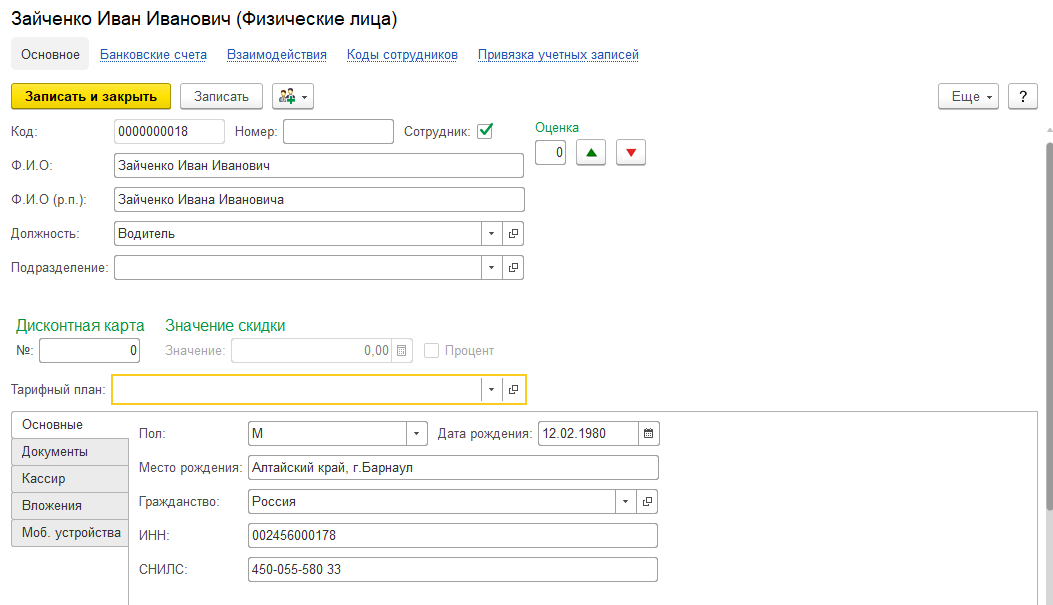Expand the Пол dropdown list

(416, 434)
